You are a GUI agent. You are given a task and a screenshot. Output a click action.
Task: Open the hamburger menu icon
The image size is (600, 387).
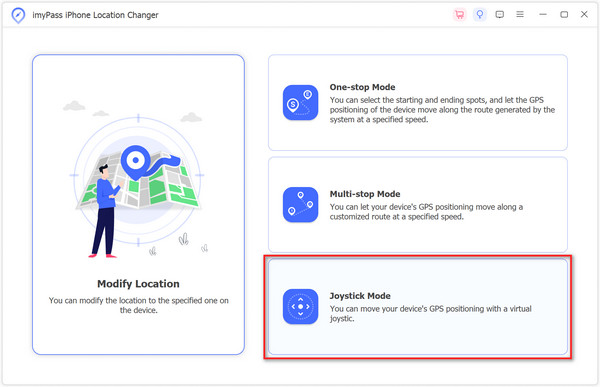(x=520, y=14)
